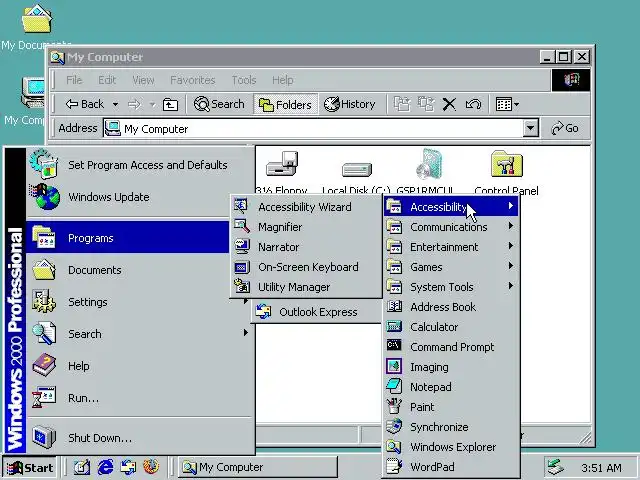Open Utility Manager
Viewport: 640px width, 480px height.
(306, 287)
